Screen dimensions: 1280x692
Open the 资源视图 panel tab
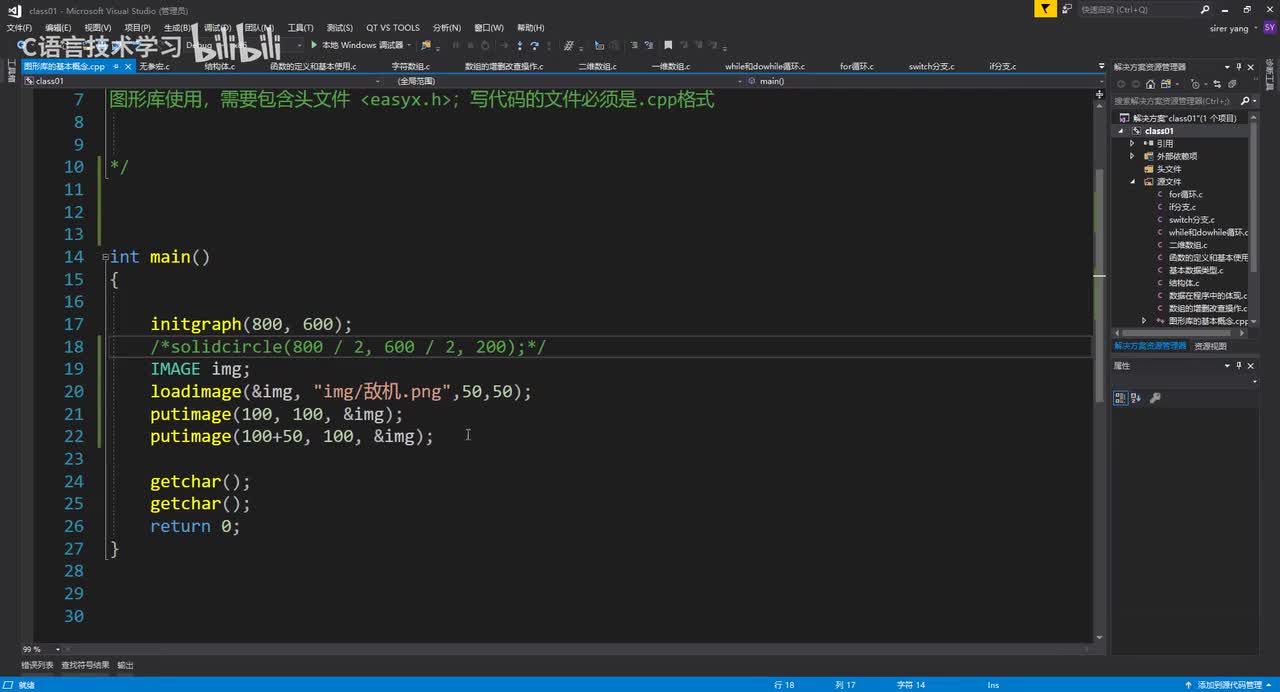[x=1210, y=346]
